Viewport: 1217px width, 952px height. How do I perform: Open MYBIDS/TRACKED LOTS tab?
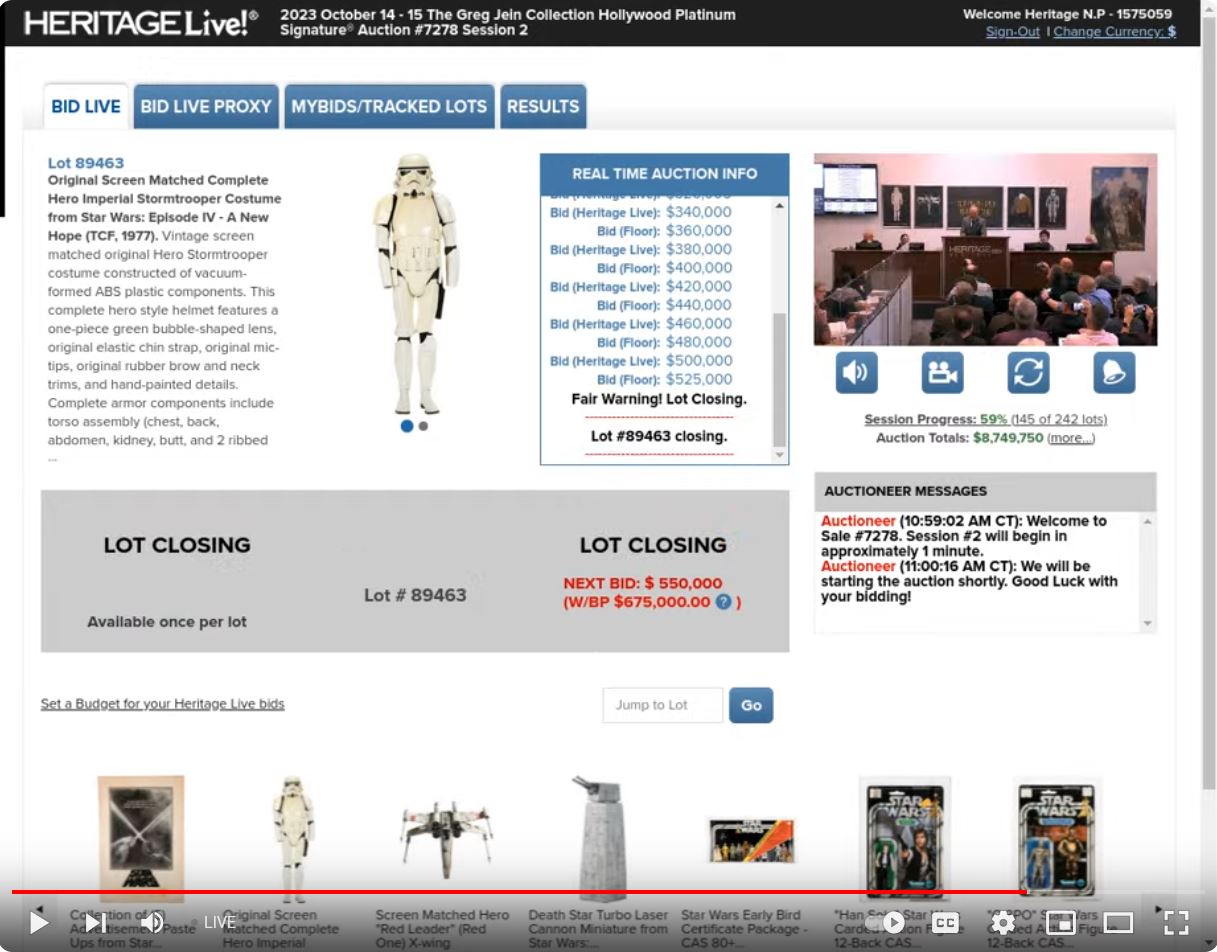click(389, 106)
